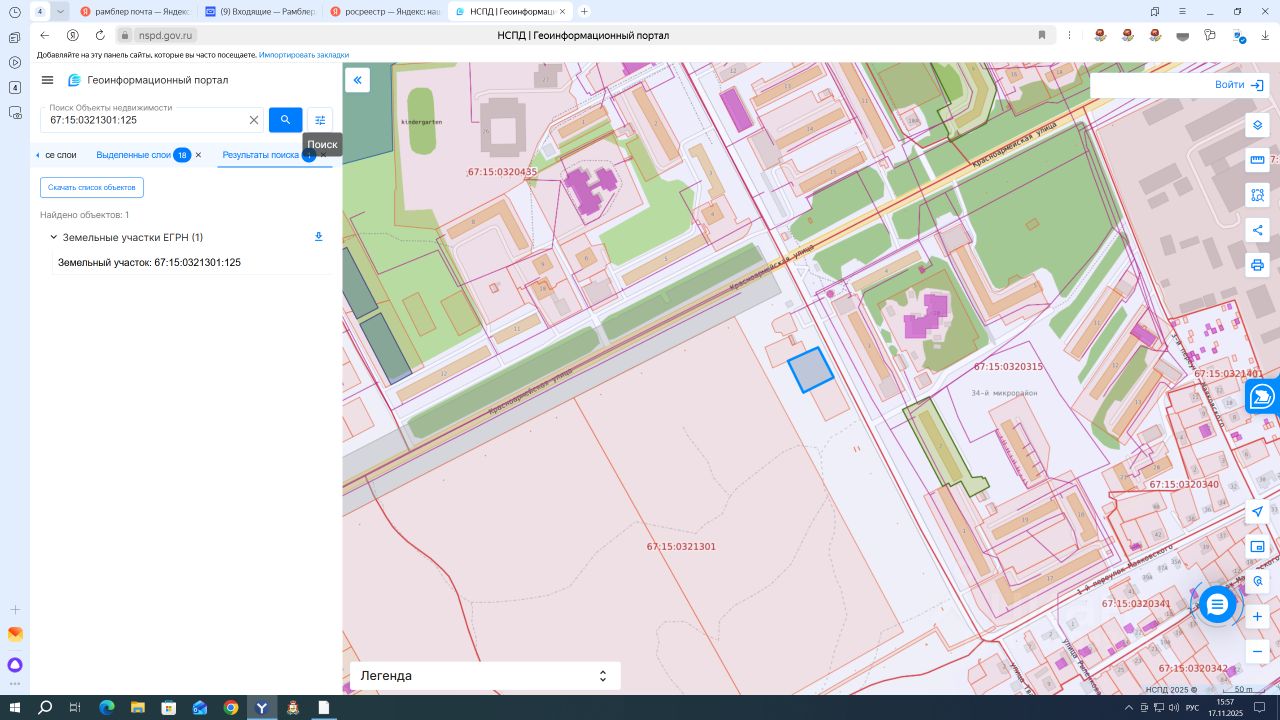Click the share map icon

1257,230
